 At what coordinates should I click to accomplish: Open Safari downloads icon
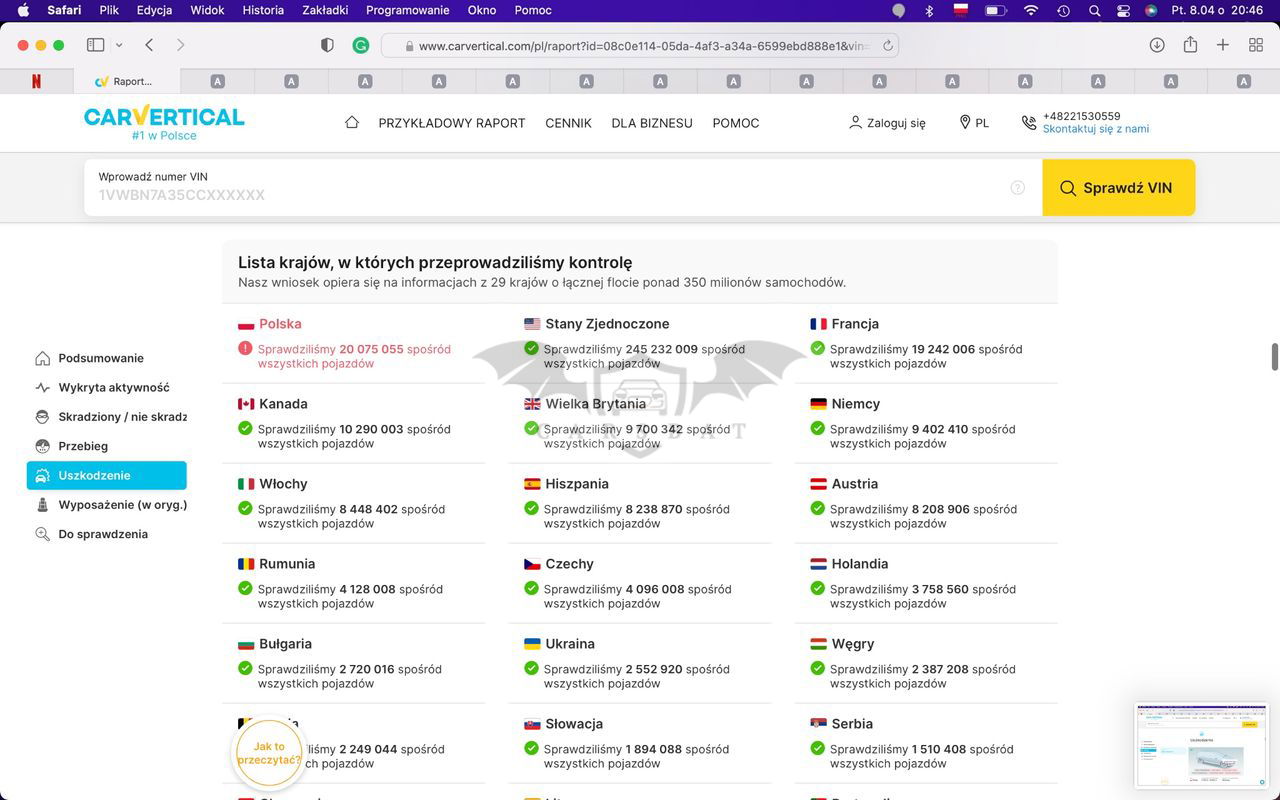(x=1157, y=45)
